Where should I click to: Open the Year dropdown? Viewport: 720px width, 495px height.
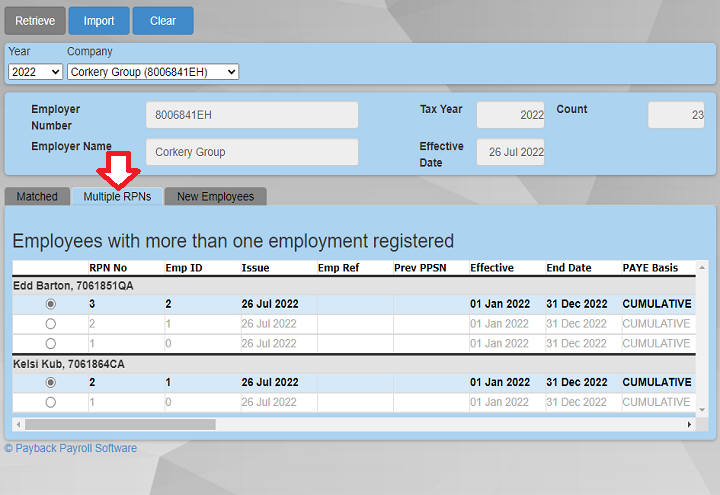tap(35, 72)
